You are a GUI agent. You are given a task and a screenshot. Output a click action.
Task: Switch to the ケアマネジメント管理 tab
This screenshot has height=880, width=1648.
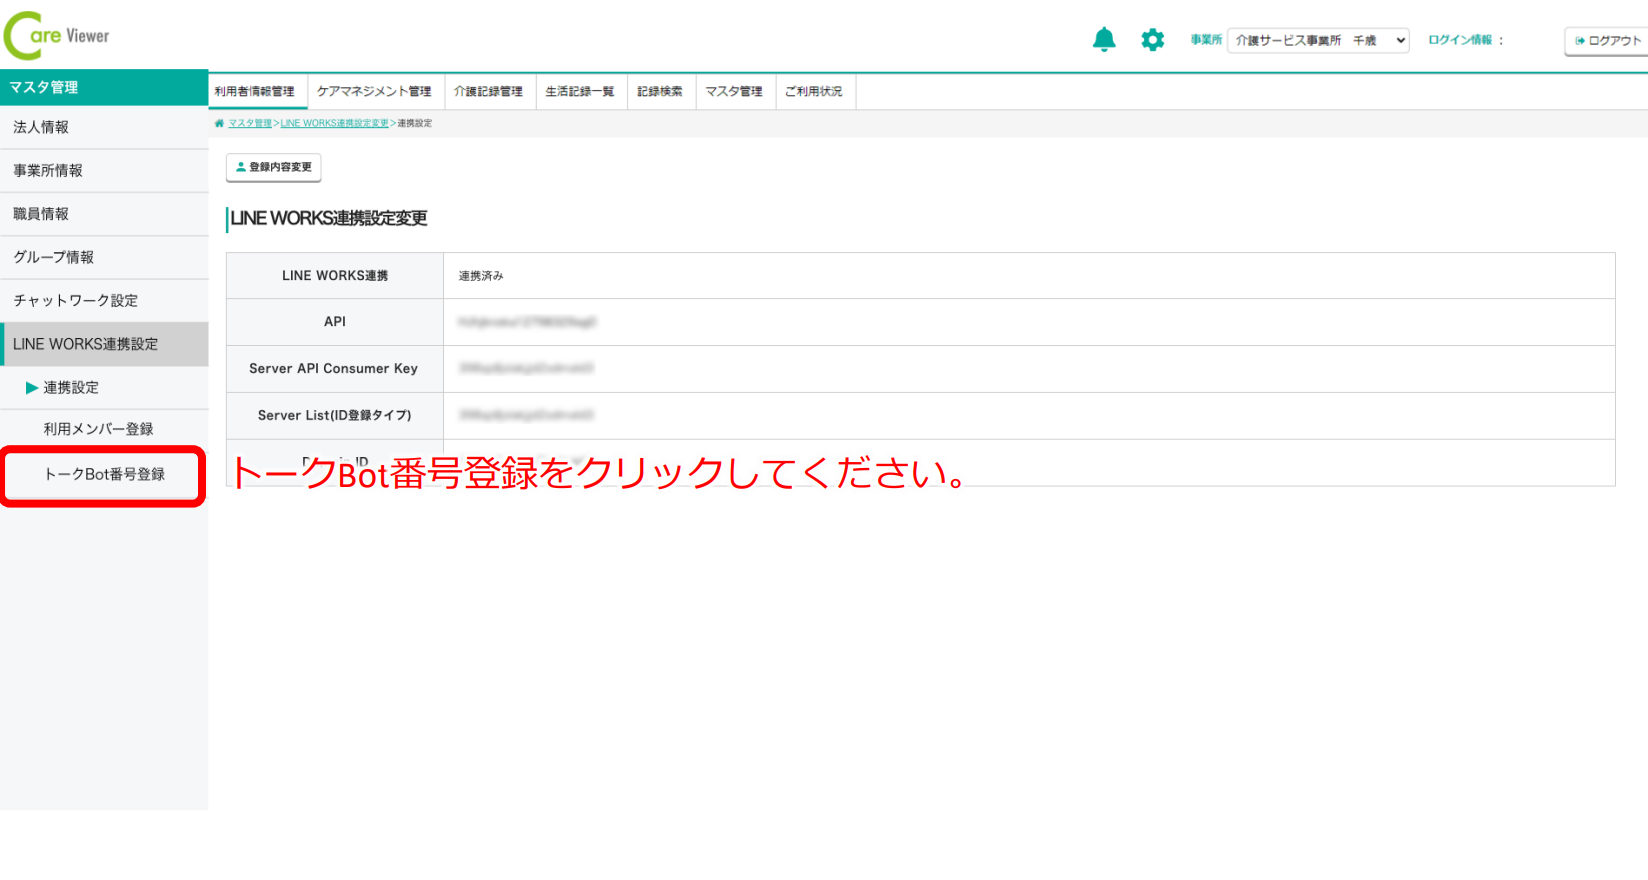tap(374, 91)
